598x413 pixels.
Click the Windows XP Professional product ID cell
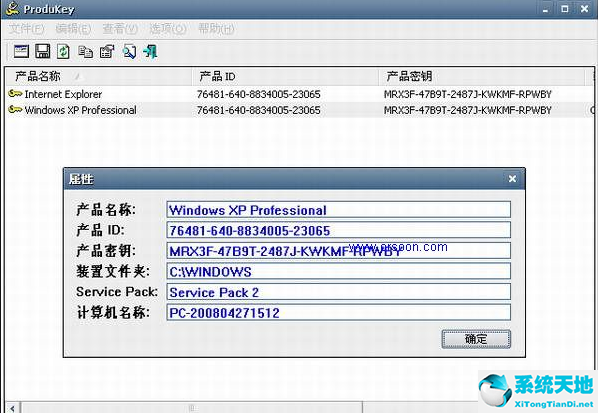259,110
